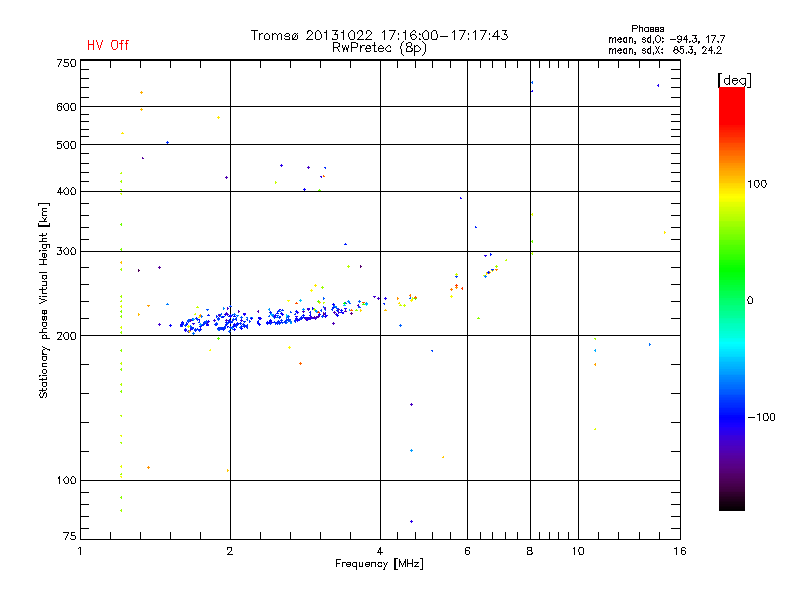Click the "mean, sd,O: -94.3, 17.7" statistics line
800x600 pixels.
(x=666, y=39)
